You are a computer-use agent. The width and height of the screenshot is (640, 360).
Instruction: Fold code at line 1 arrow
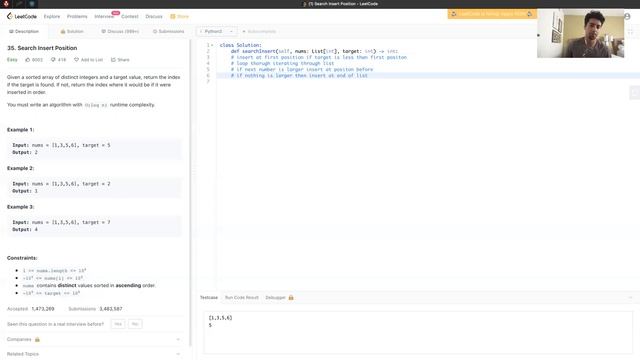[x=212, y=45]
